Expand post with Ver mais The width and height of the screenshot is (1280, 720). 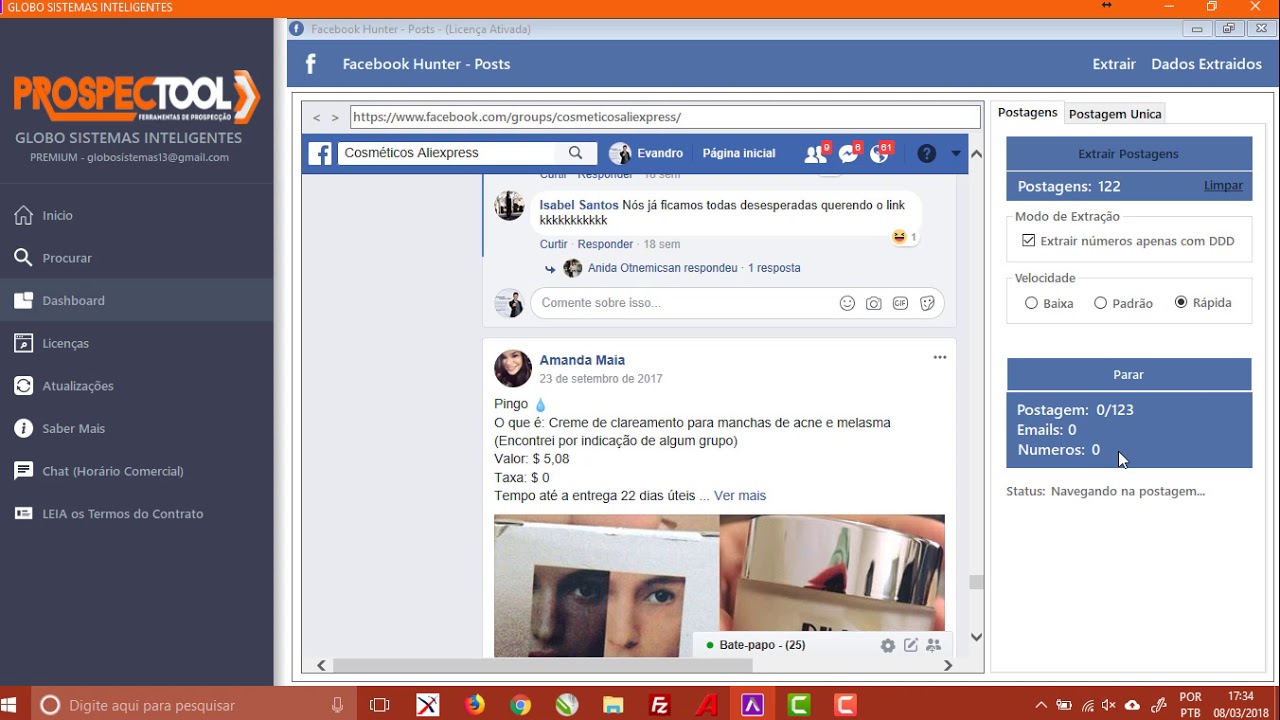tap(740, 496)
